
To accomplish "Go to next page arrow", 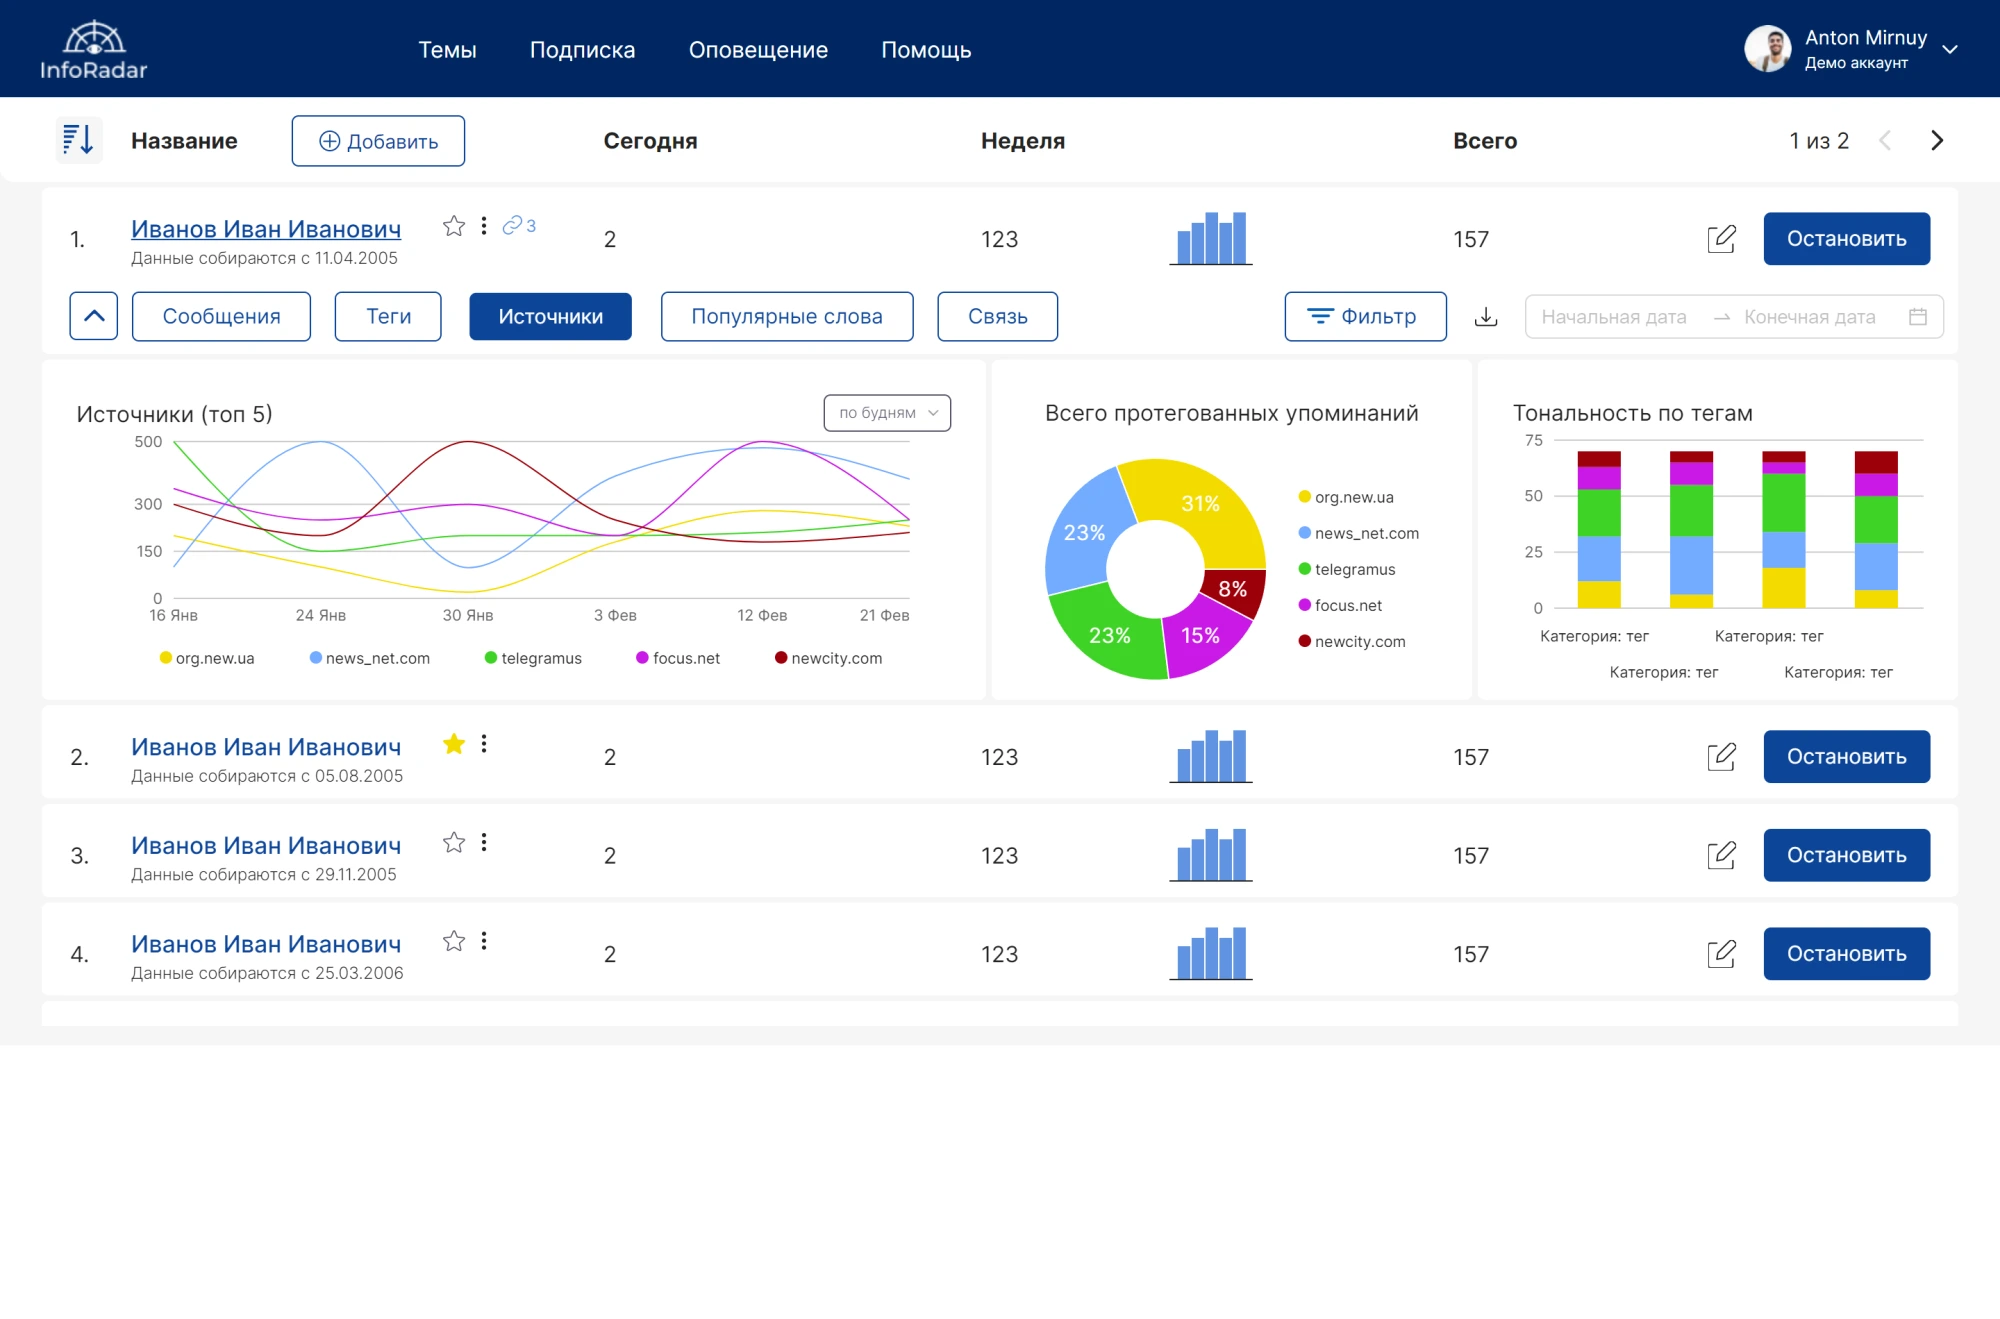I will click(1937, 141).
